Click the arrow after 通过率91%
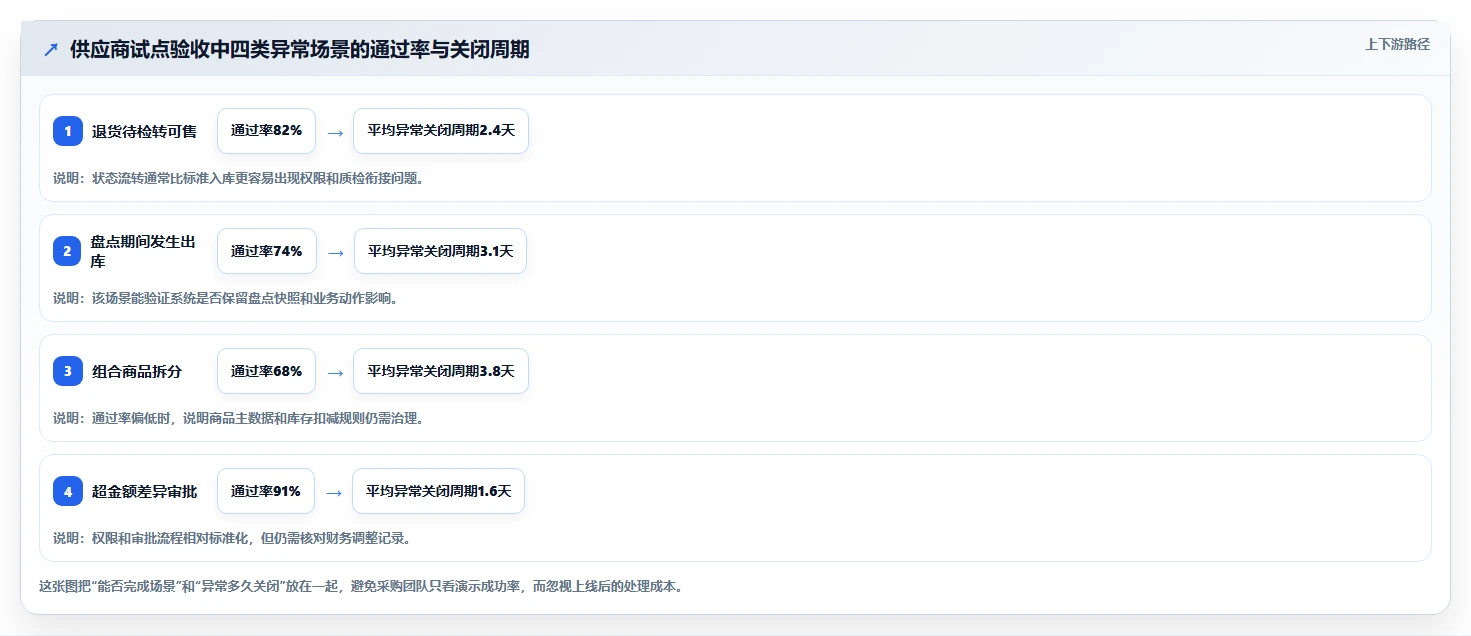This screenshot has height=636, width=1471. (x=335, y=492)
